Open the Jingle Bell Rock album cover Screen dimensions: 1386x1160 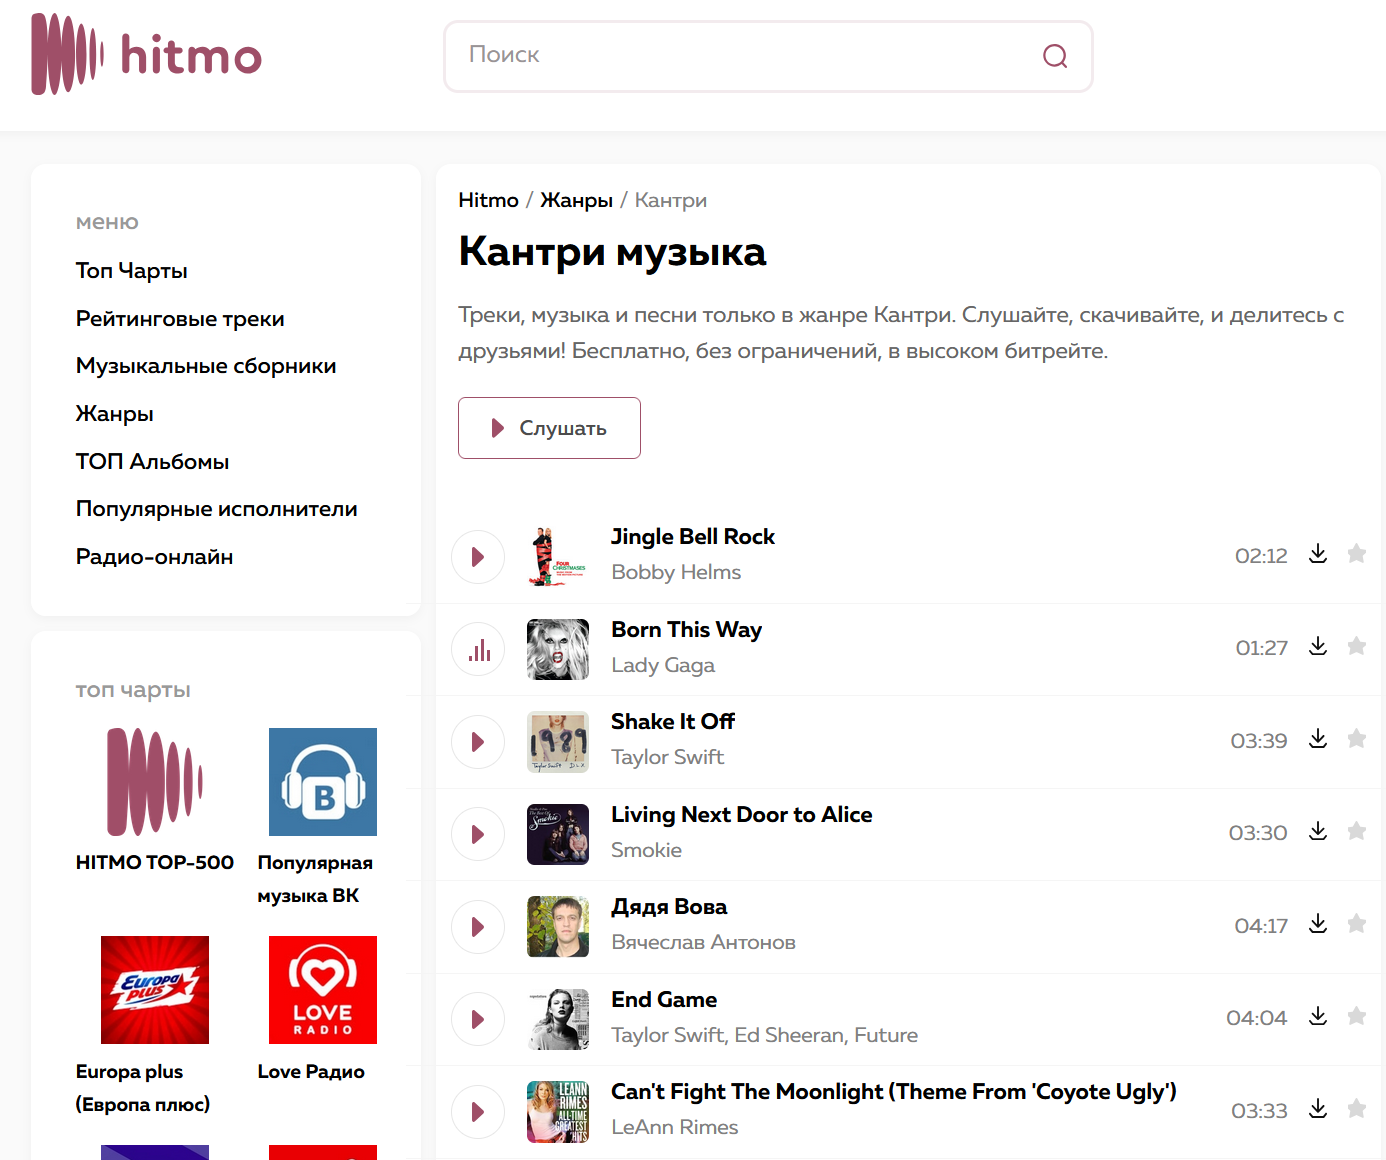pos(558,556)
